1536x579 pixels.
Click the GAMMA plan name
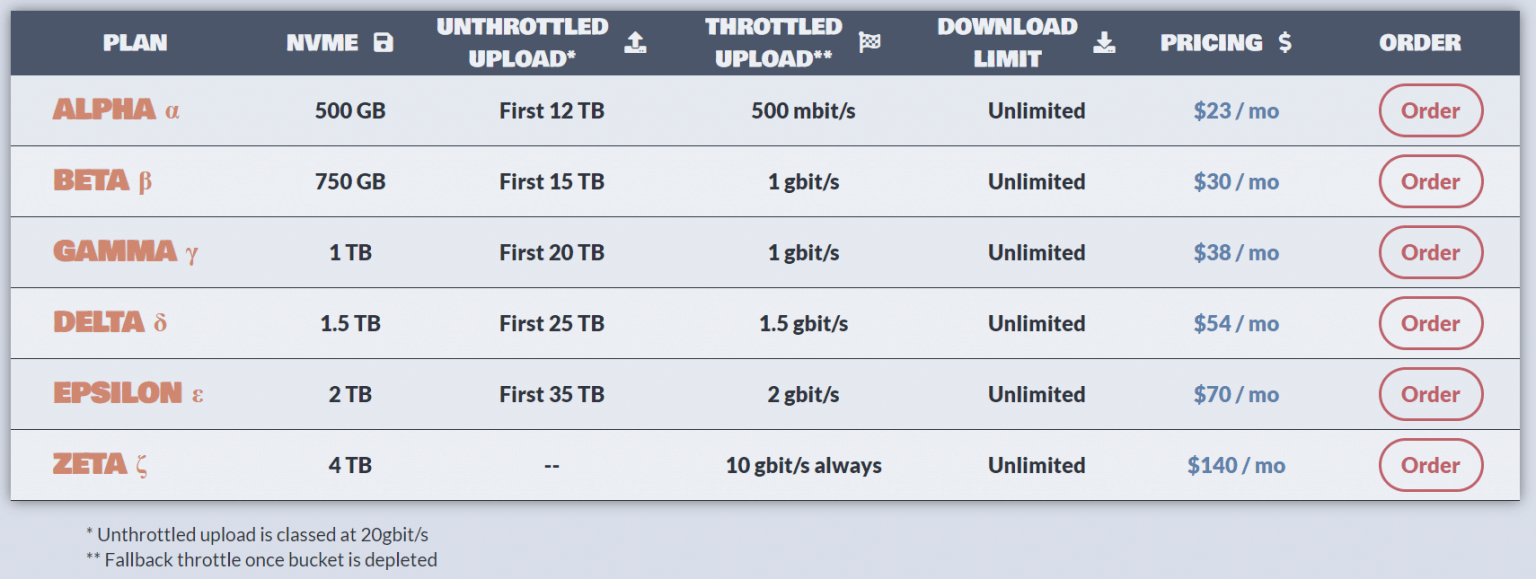click(115, 252)
